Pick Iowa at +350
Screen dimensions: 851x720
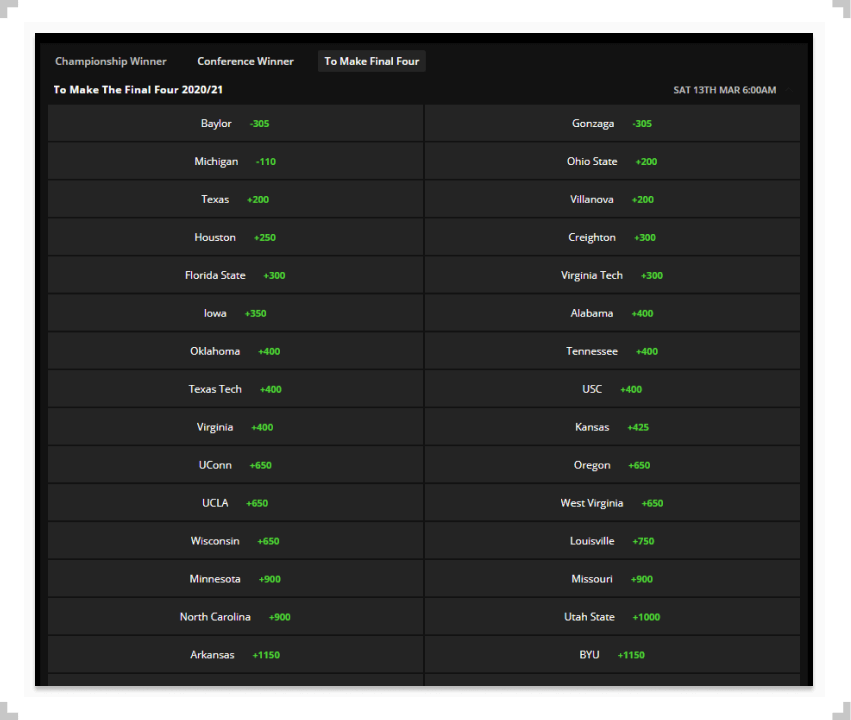[235, 314]
